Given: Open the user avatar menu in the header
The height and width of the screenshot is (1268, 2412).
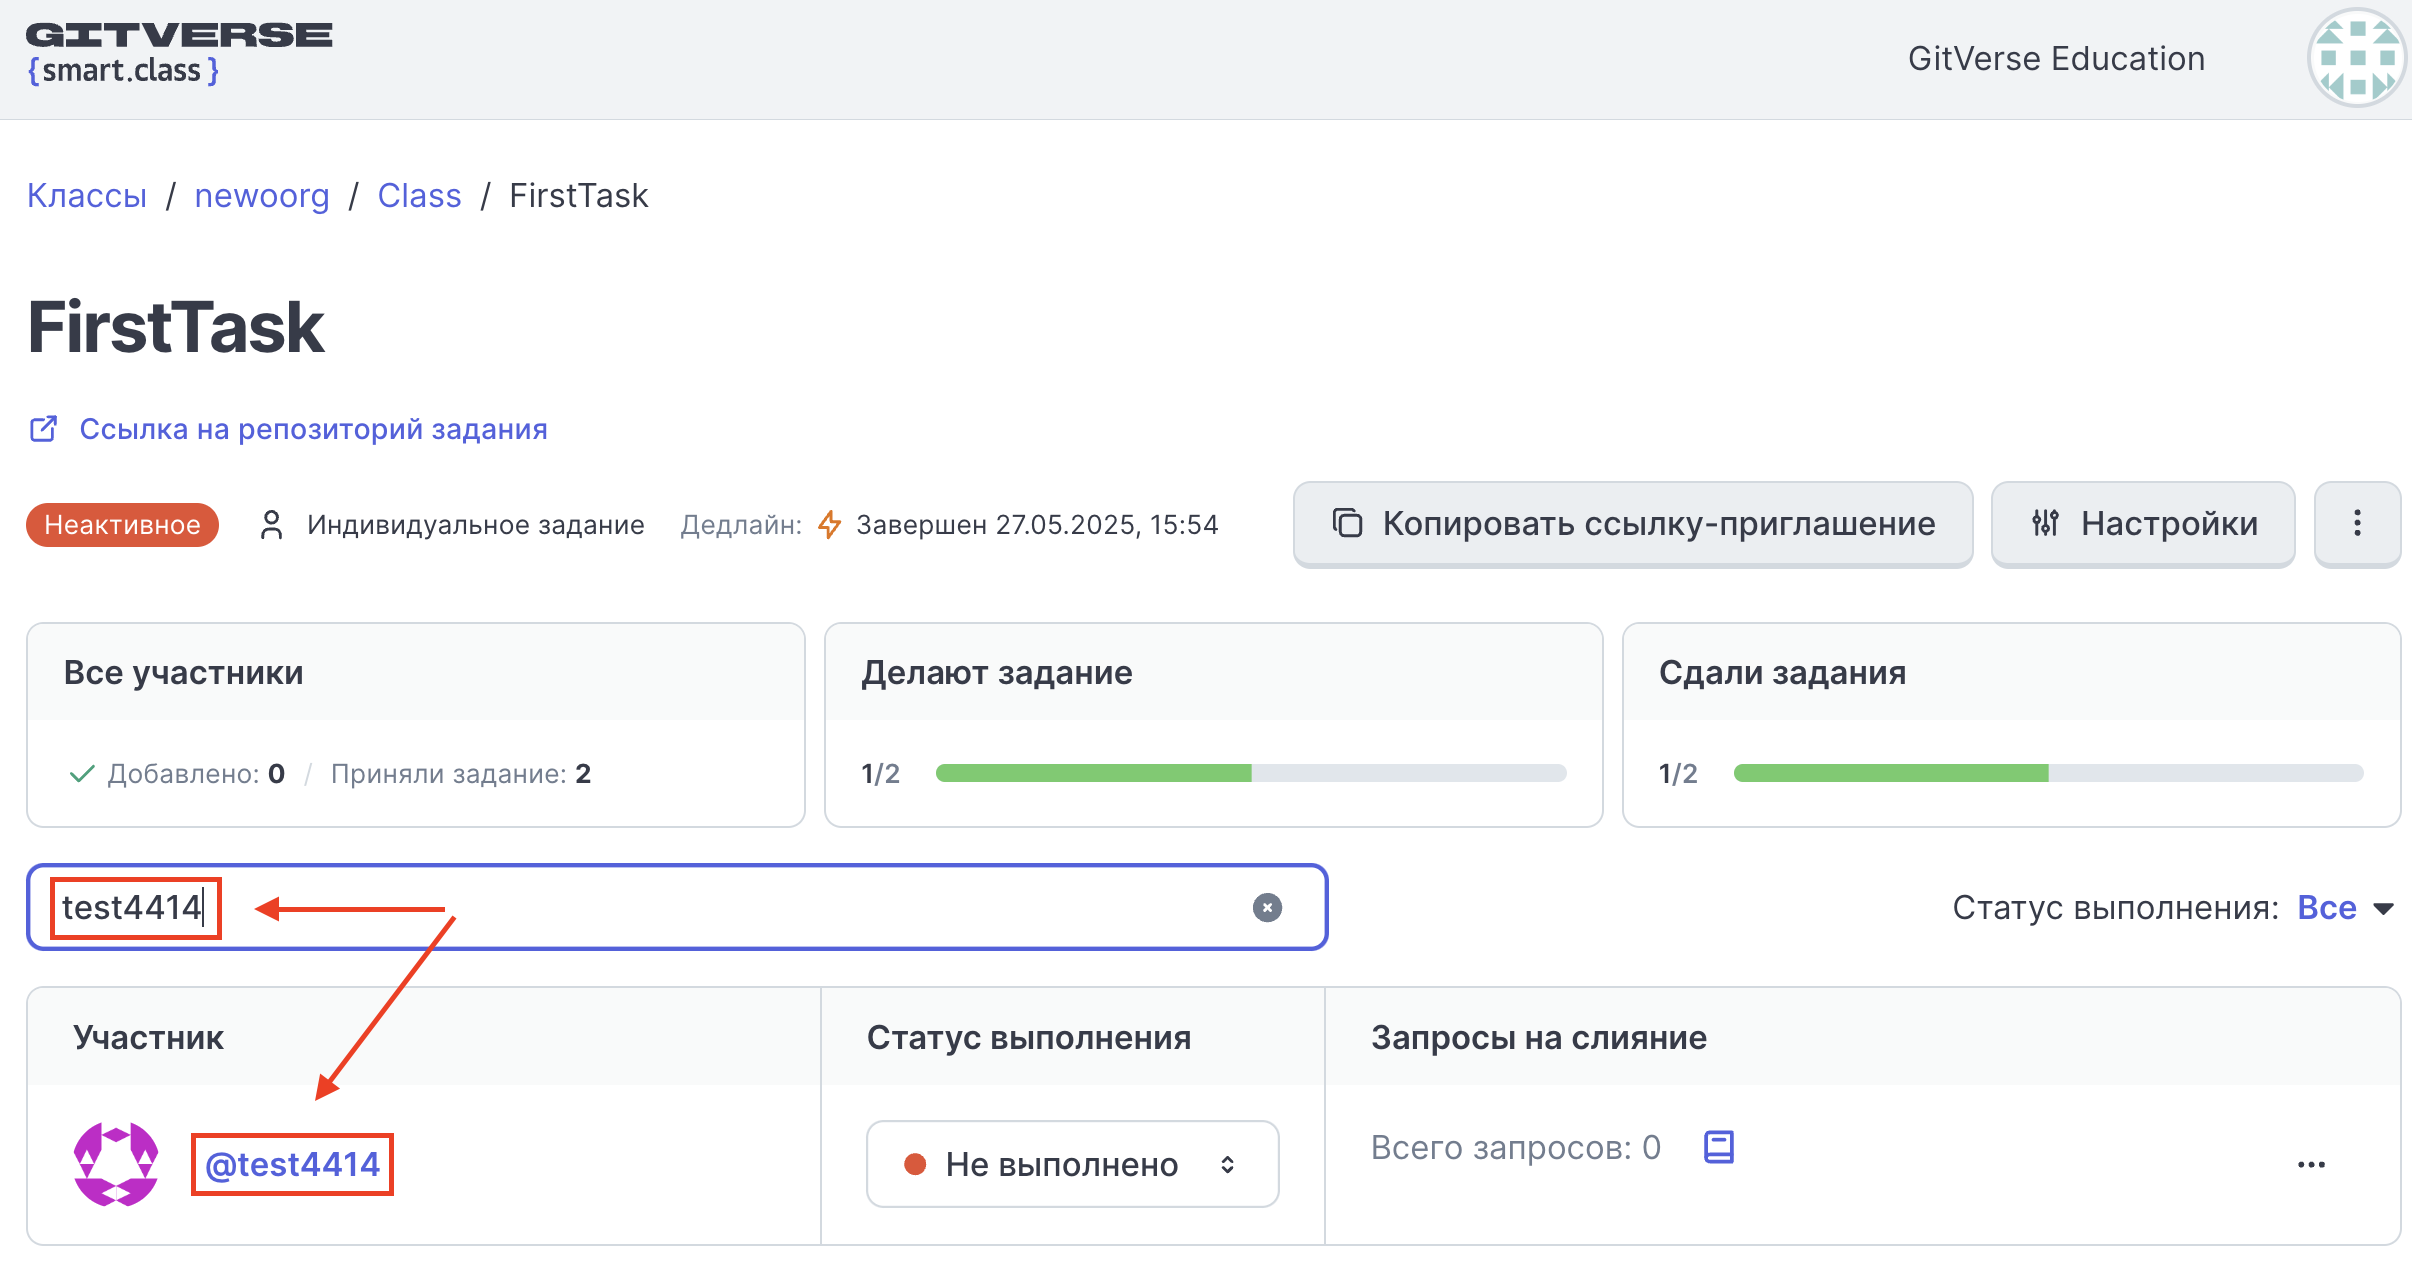Looking at the screenshot, I should (x=2358, y=58).
